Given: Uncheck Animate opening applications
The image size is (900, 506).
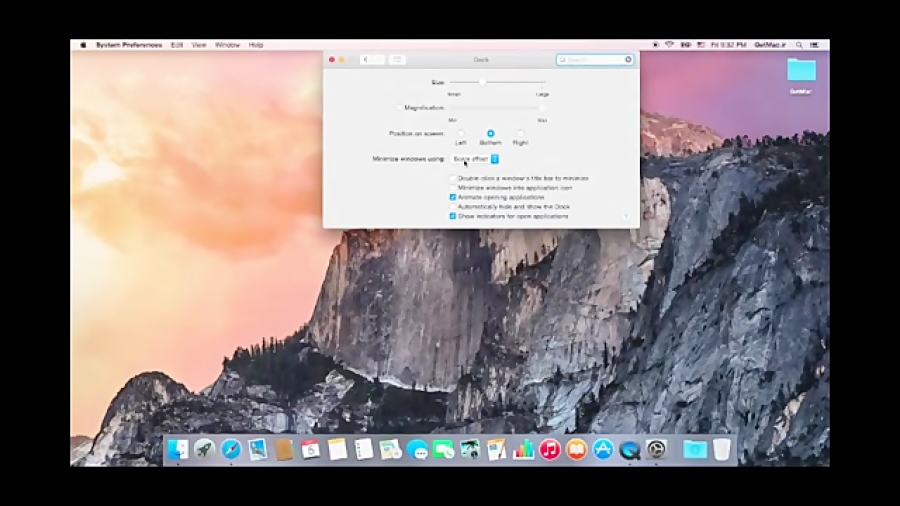Looking at the screenshot, I should [x=453, y=197].
